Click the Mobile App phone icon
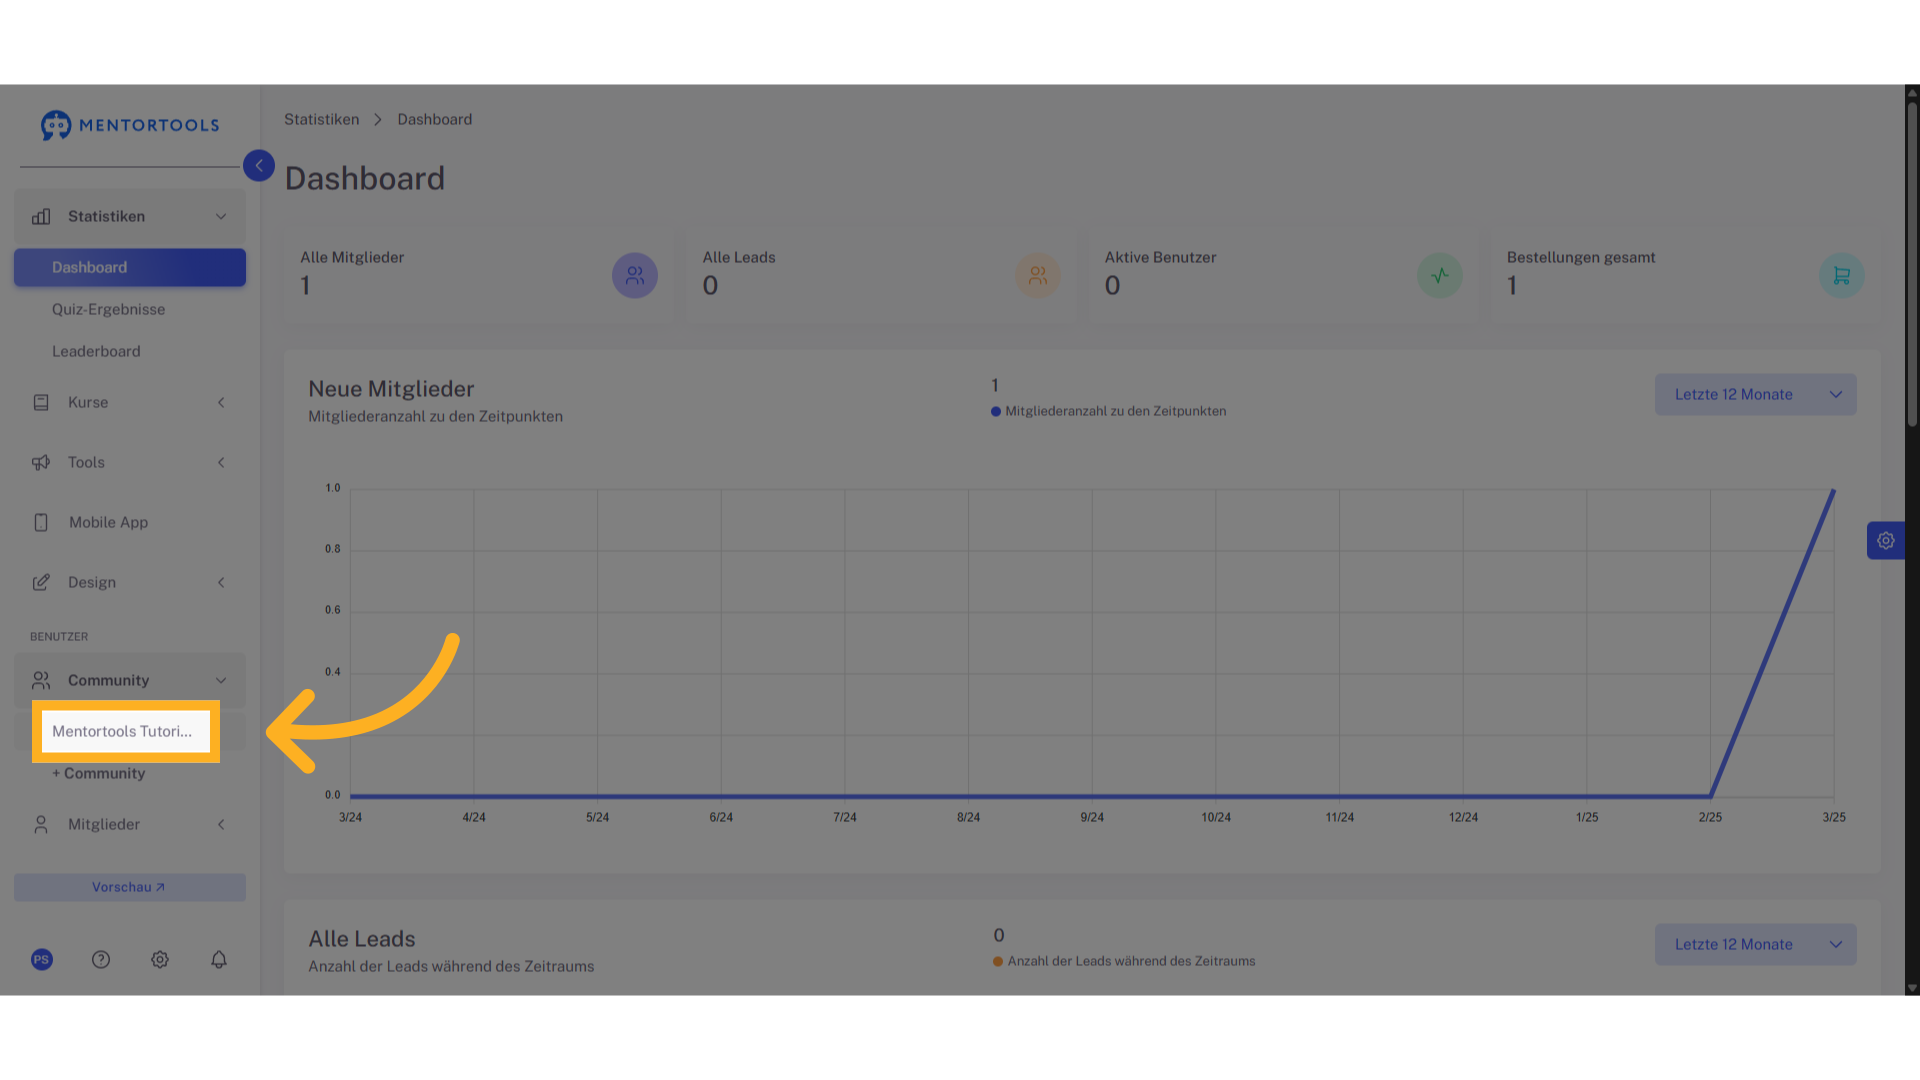1920x1080 pixels. 41,523
